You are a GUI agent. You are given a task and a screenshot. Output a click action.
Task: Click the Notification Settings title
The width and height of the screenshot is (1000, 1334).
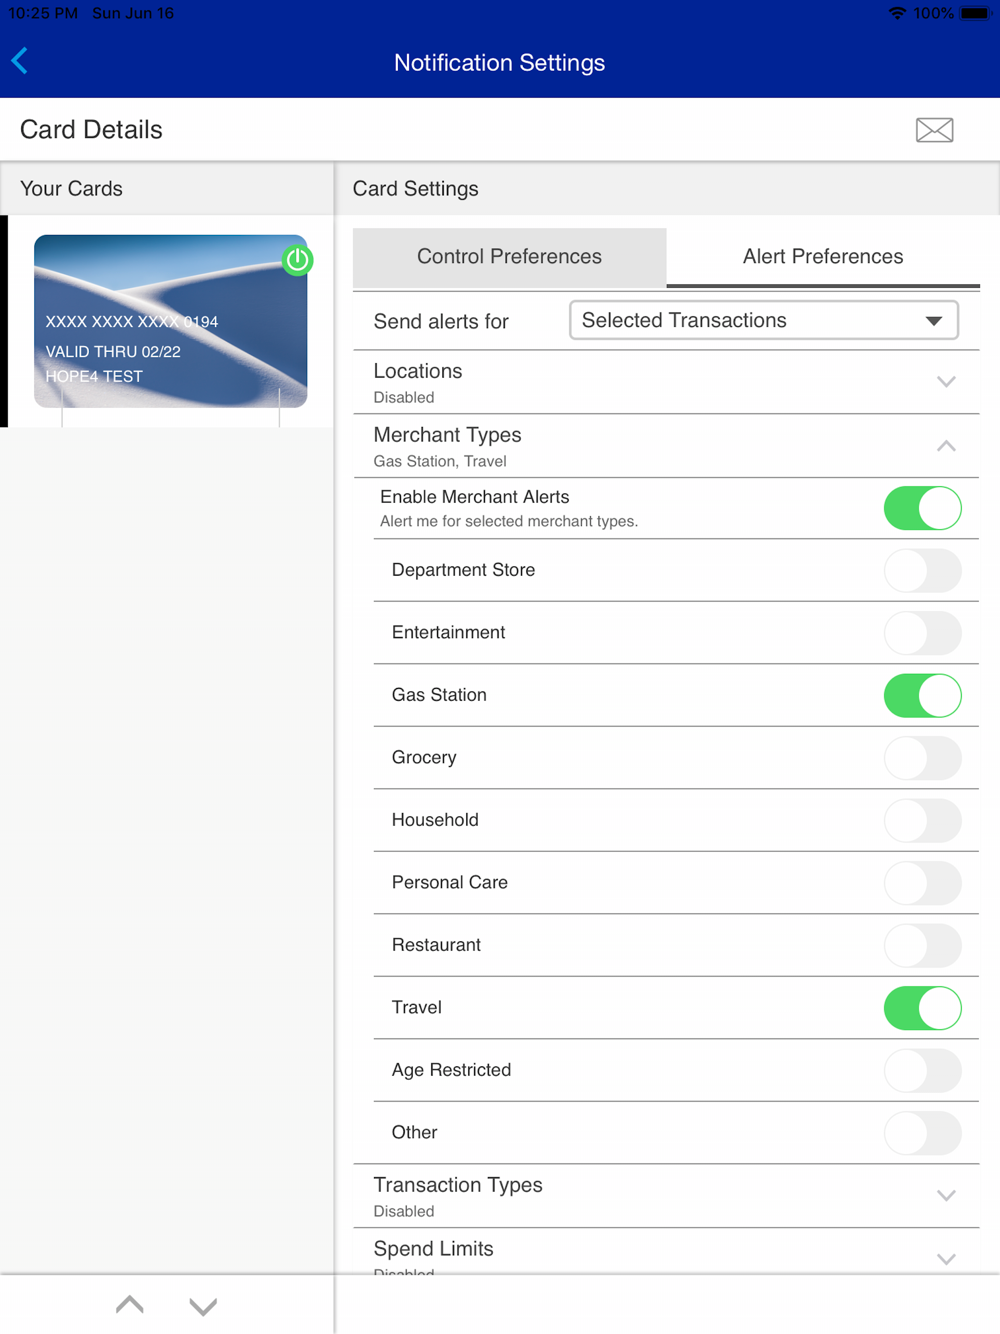tap(499, 63)
